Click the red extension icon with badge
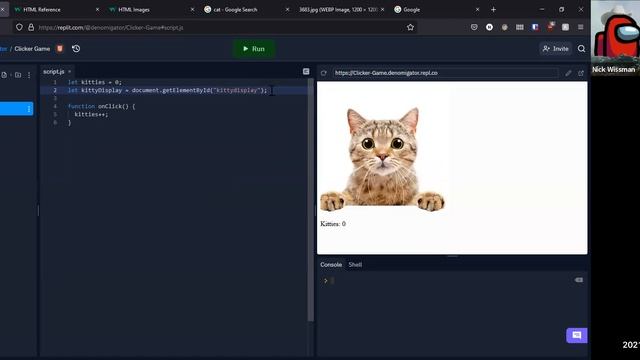Screen dimensions: 640x360 (x=551, y=27)
